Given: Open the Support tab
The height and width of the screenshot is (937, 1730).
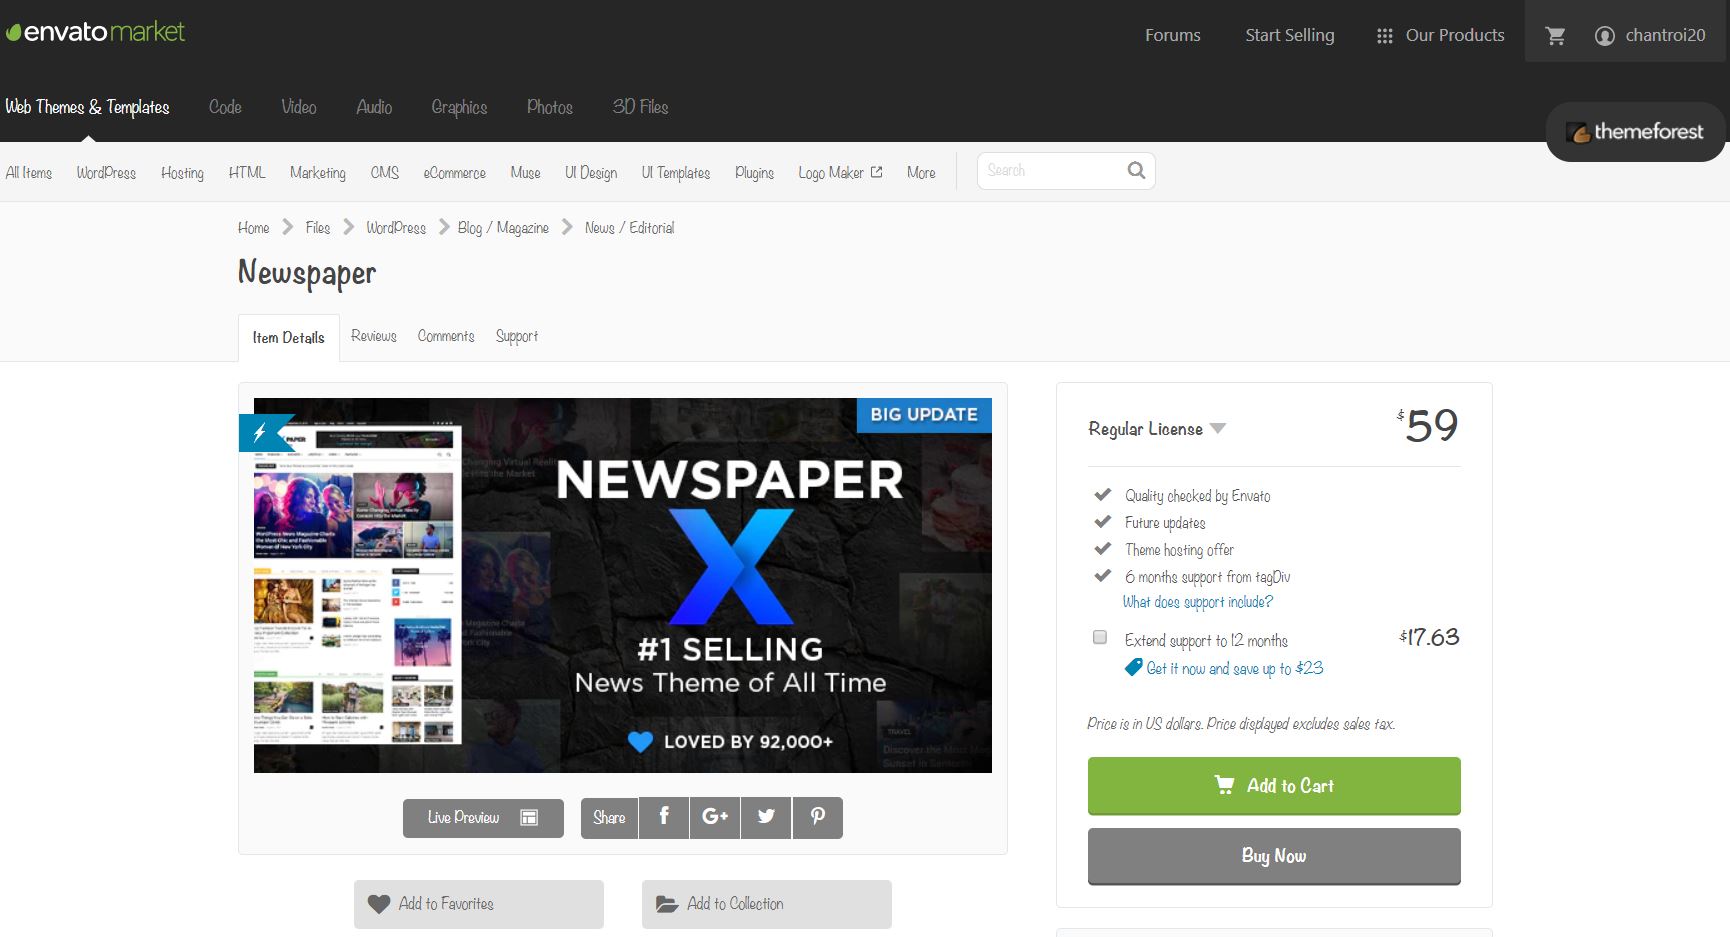Looking at the screenshot, I should tap(517, 336).
